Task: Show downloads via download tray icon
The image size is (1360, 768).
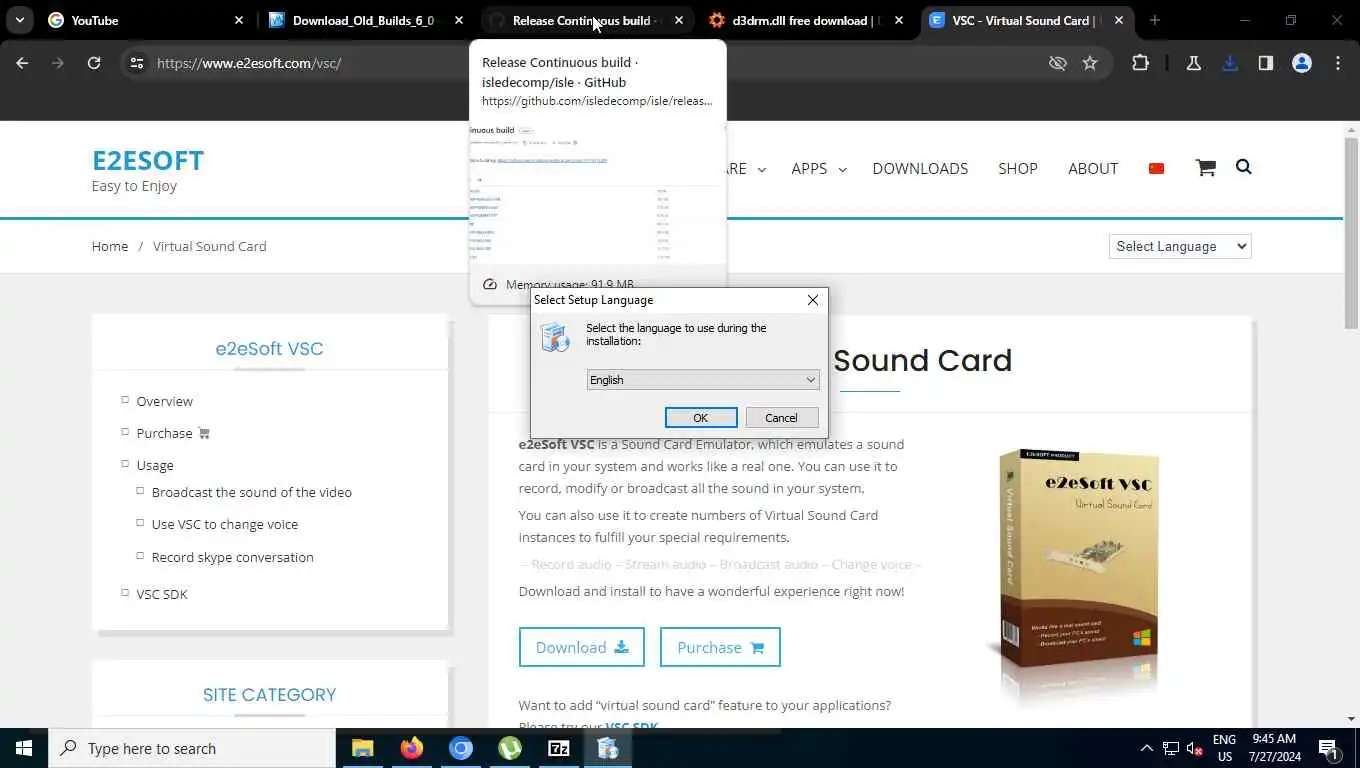Action: point(1230,63)
